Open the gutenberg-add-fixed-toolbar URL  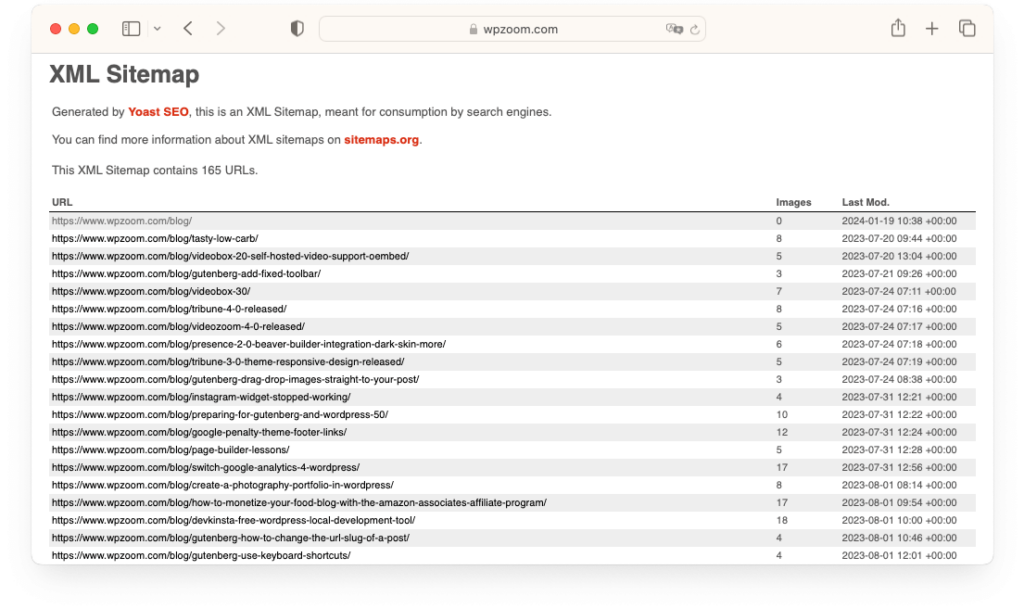click(186, 274)
